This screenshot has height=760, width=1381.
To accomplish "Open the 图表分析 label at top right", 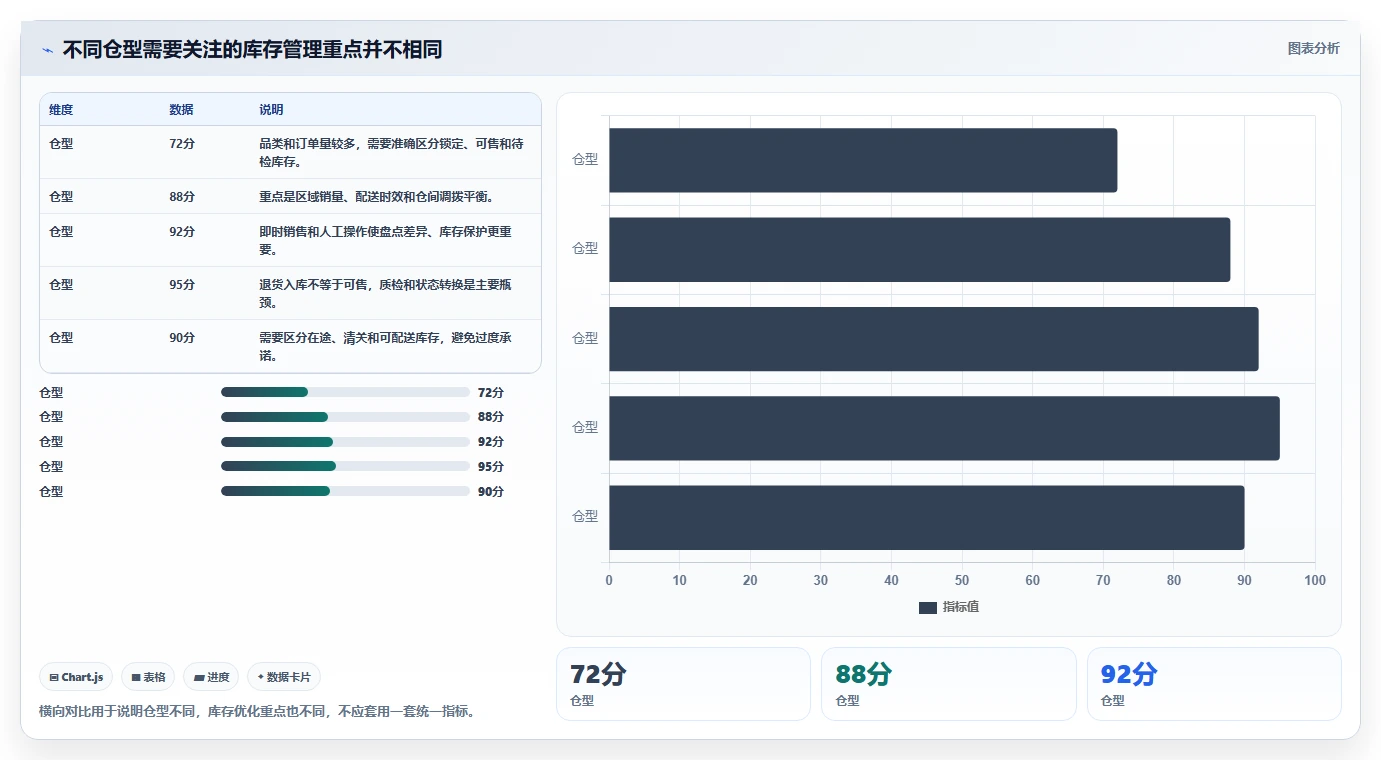I will coord(1313,48).
